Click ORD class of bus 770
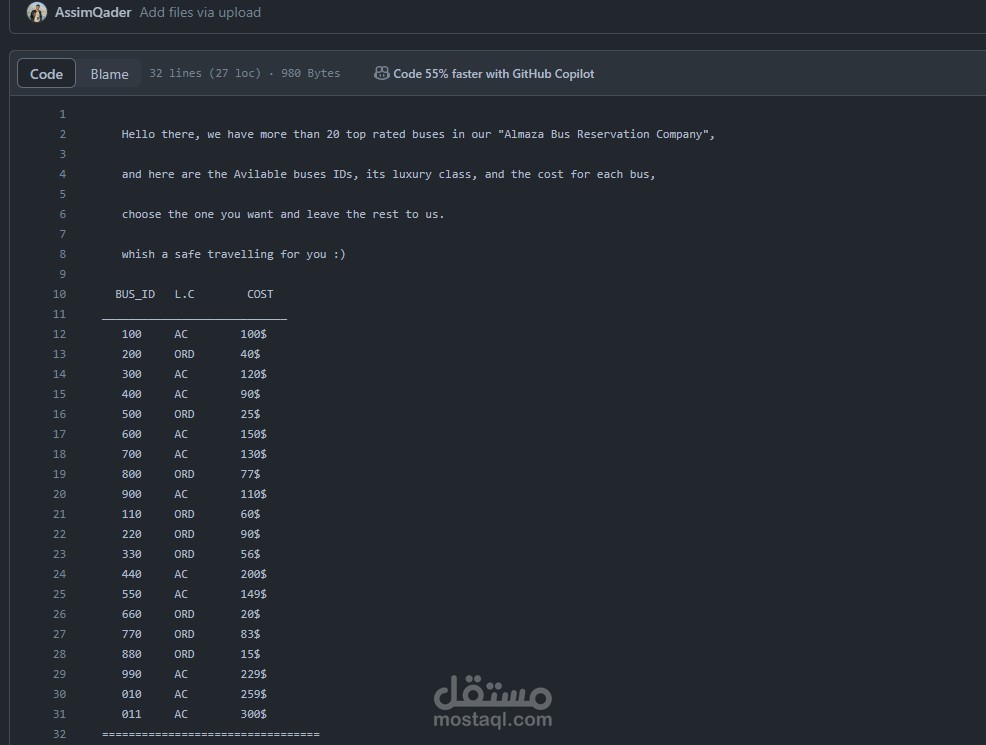The width and height of the screenshot is (986, 745). click(x=184, y=634)
